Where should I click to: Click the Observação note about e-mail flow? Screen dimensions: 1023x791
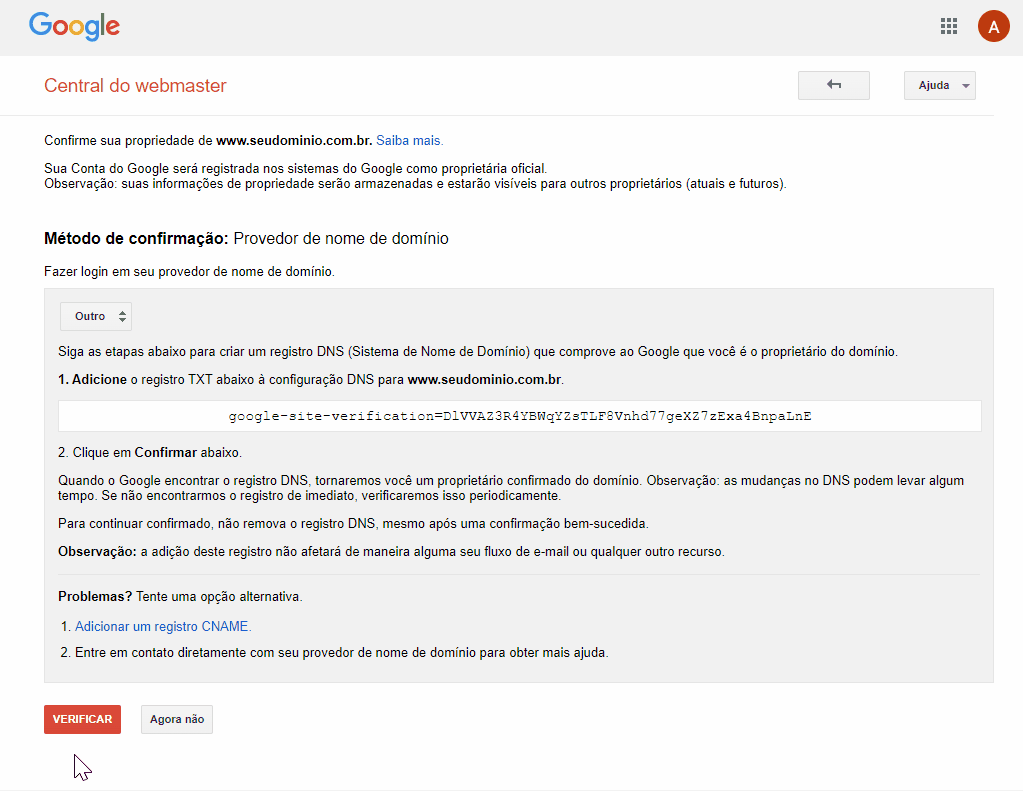pyautogui.click(x=391, y=551)
